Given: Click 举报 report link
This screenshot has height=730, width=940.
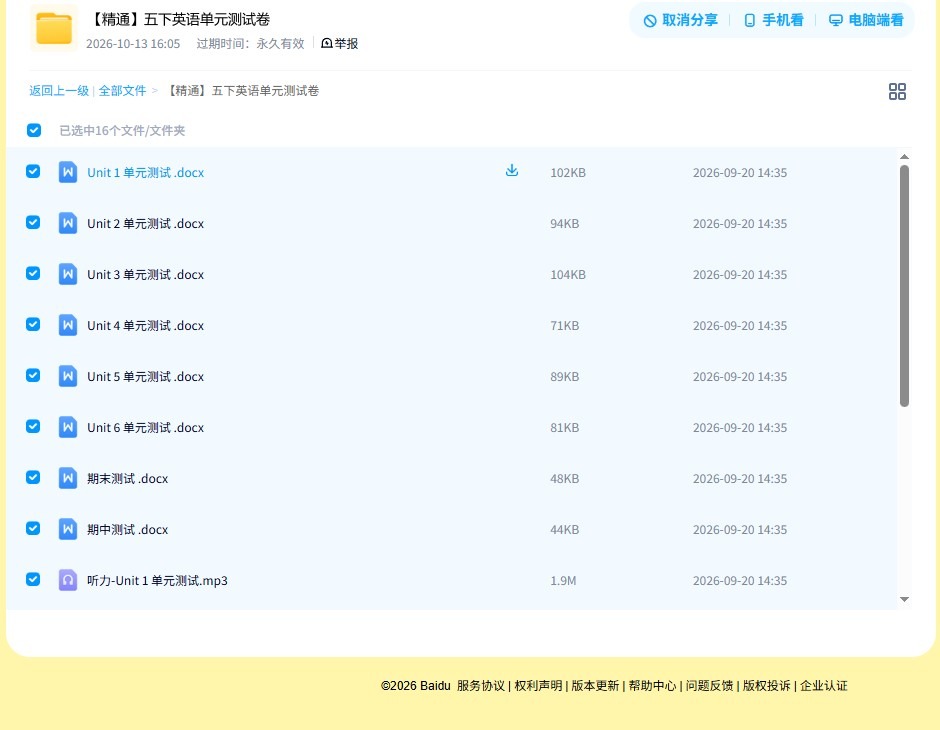Looking at the screenshot, I should [339, 43].
